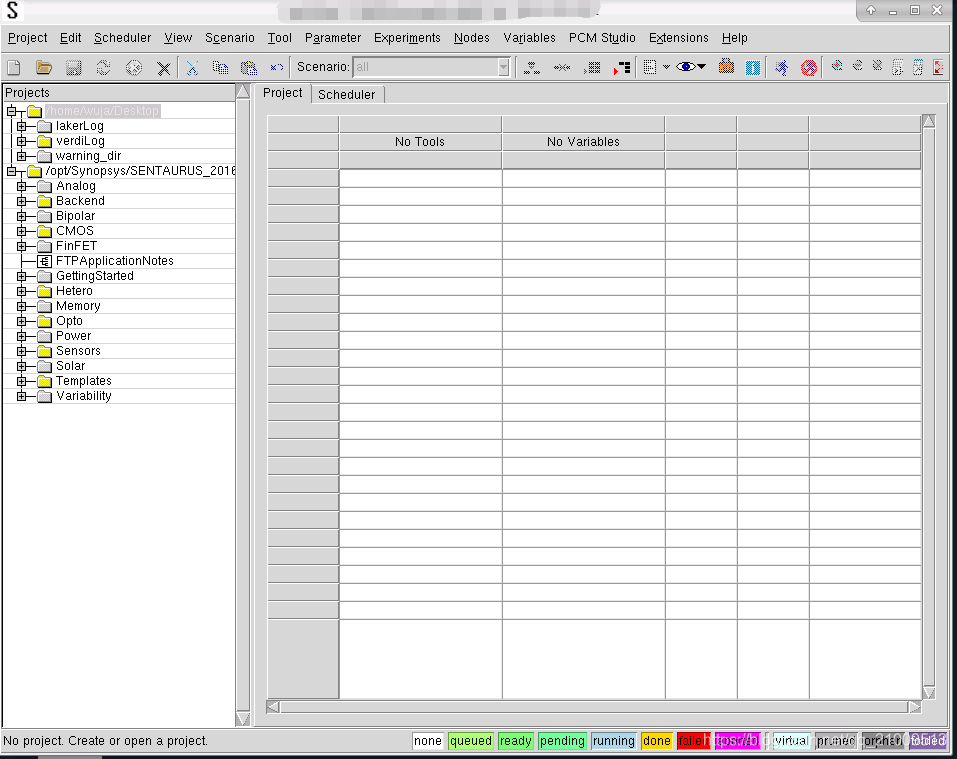Expand the verdiLog folder
957x759 pixels.
pyautogui.click(x=21, y=141)
